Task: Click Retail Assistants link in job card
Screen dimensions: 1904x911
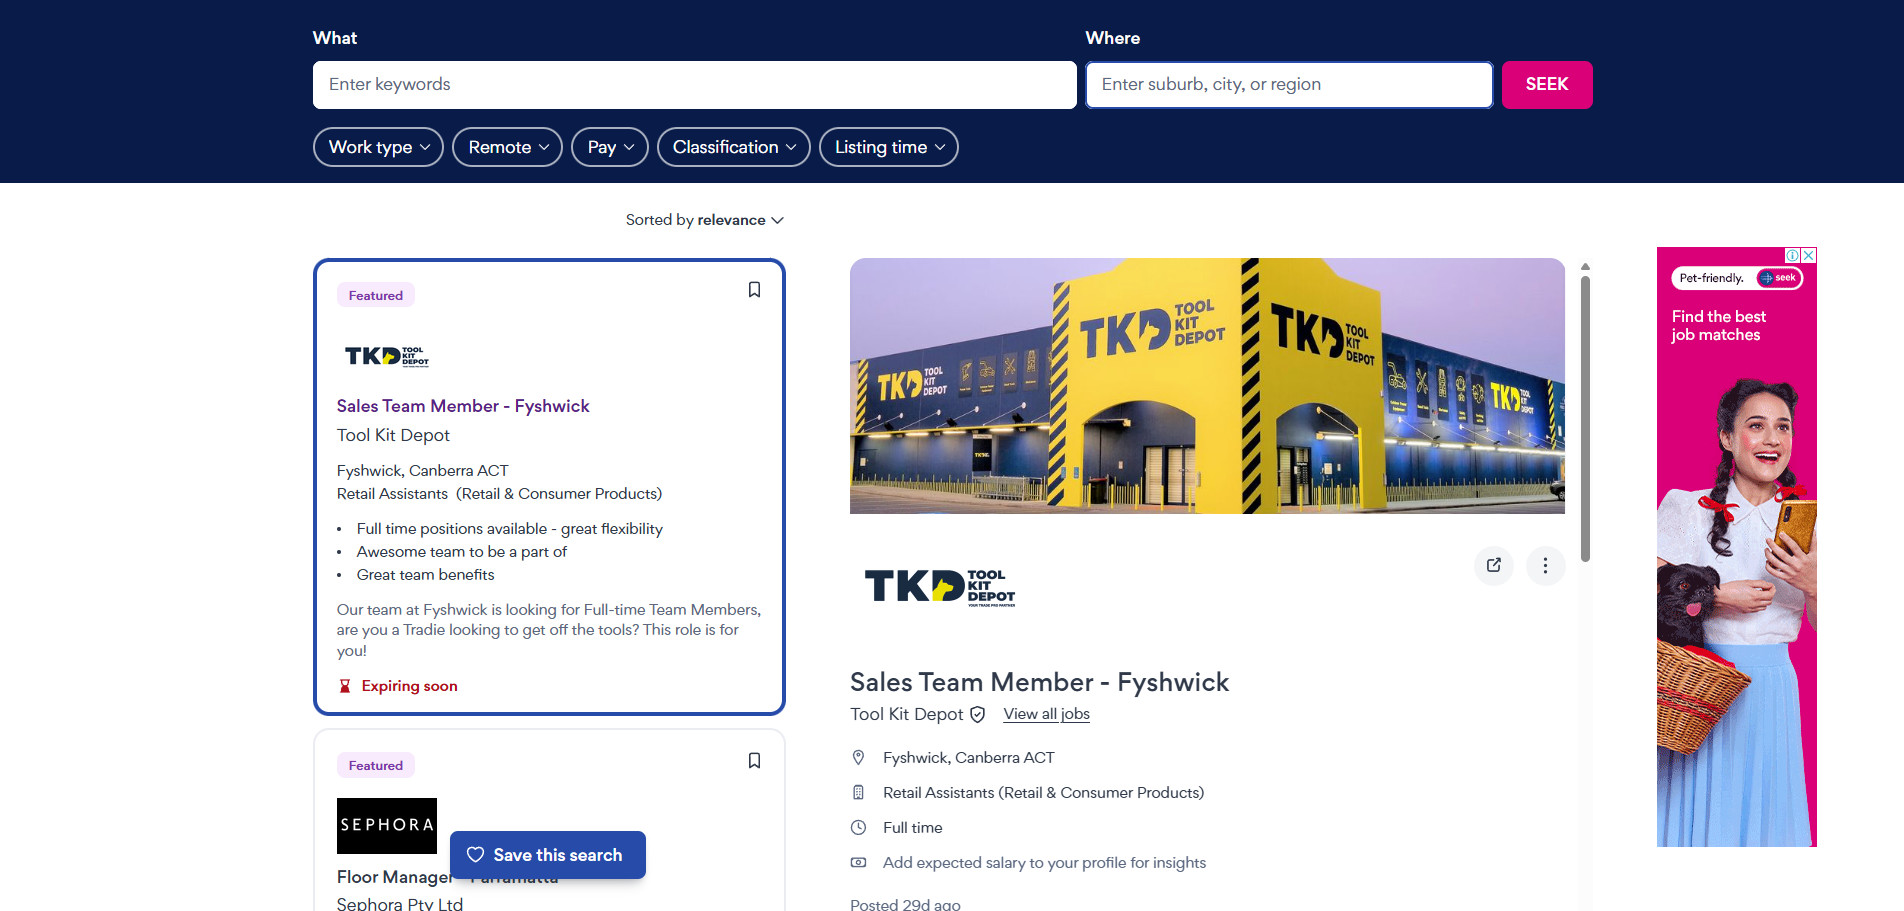Action: [392, 494]
